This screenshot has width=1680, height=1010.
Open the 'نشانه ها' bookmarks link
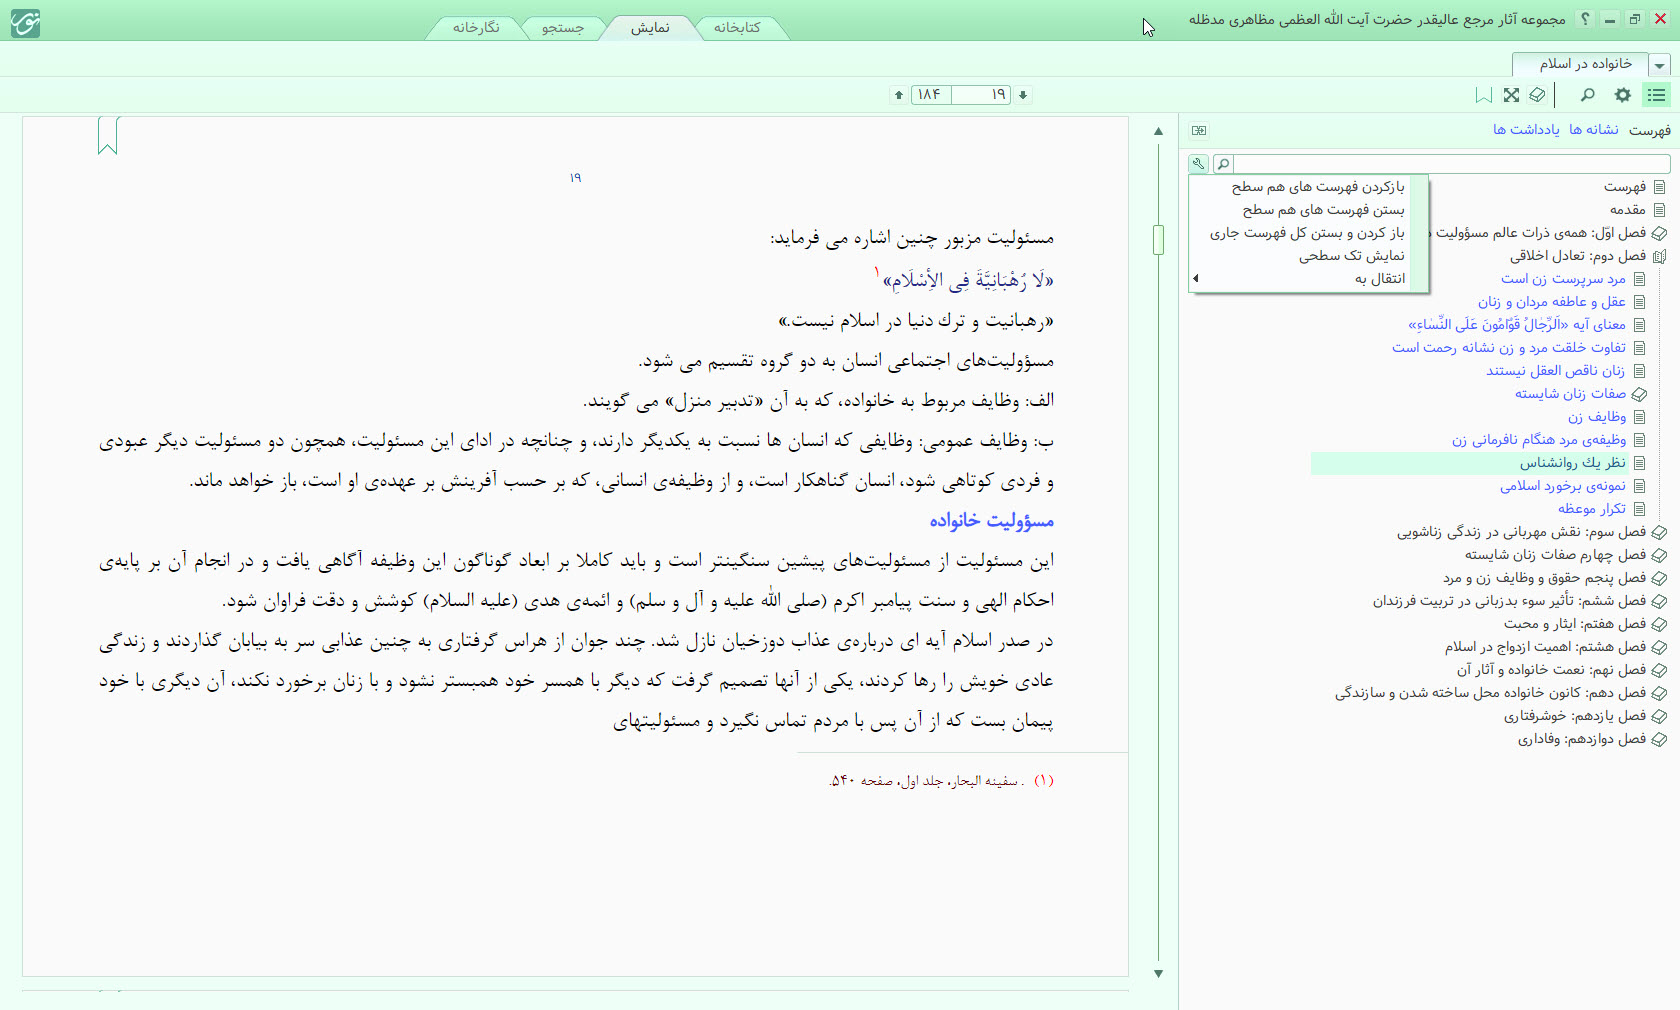pos(1593,130)
